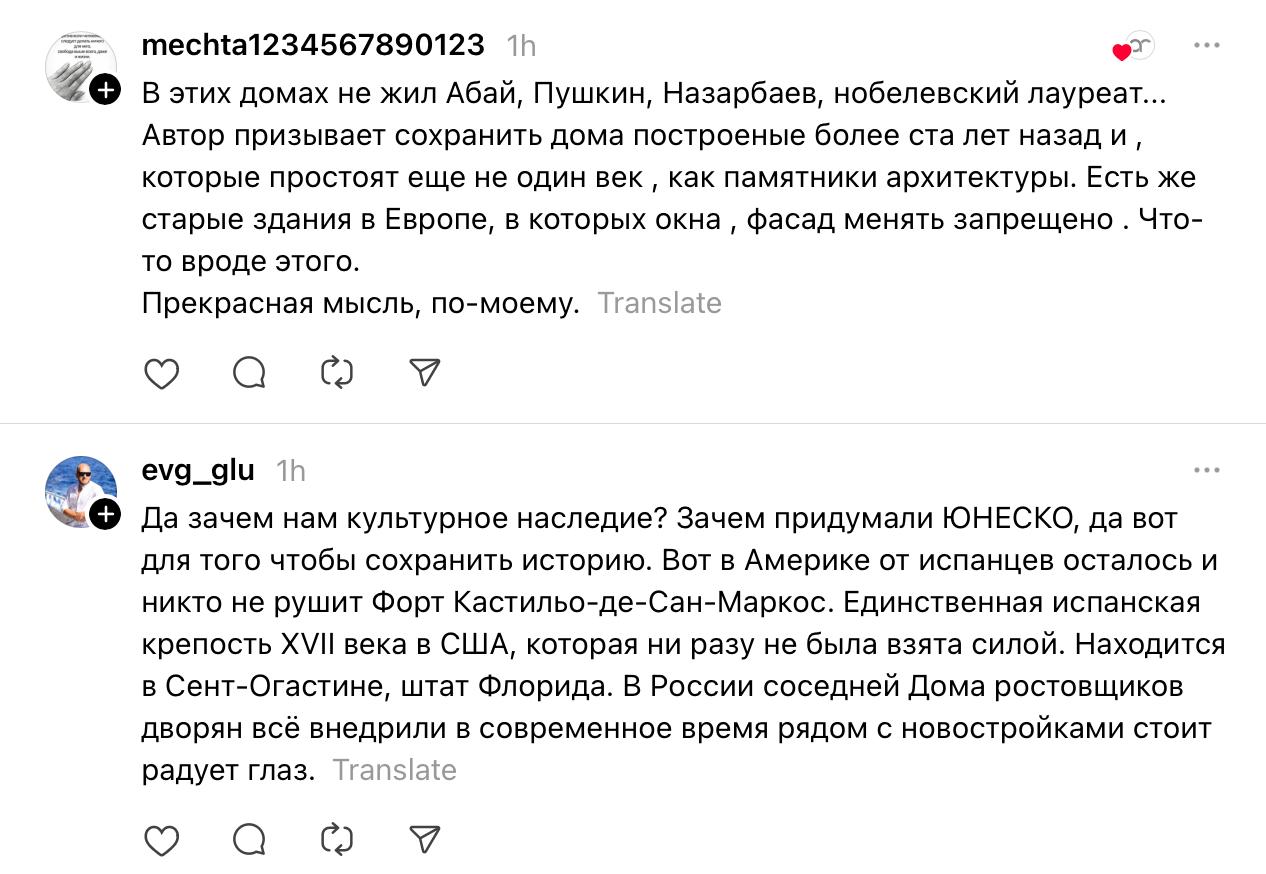
Task: View evg_glu's profile picture
Action: 80,491
